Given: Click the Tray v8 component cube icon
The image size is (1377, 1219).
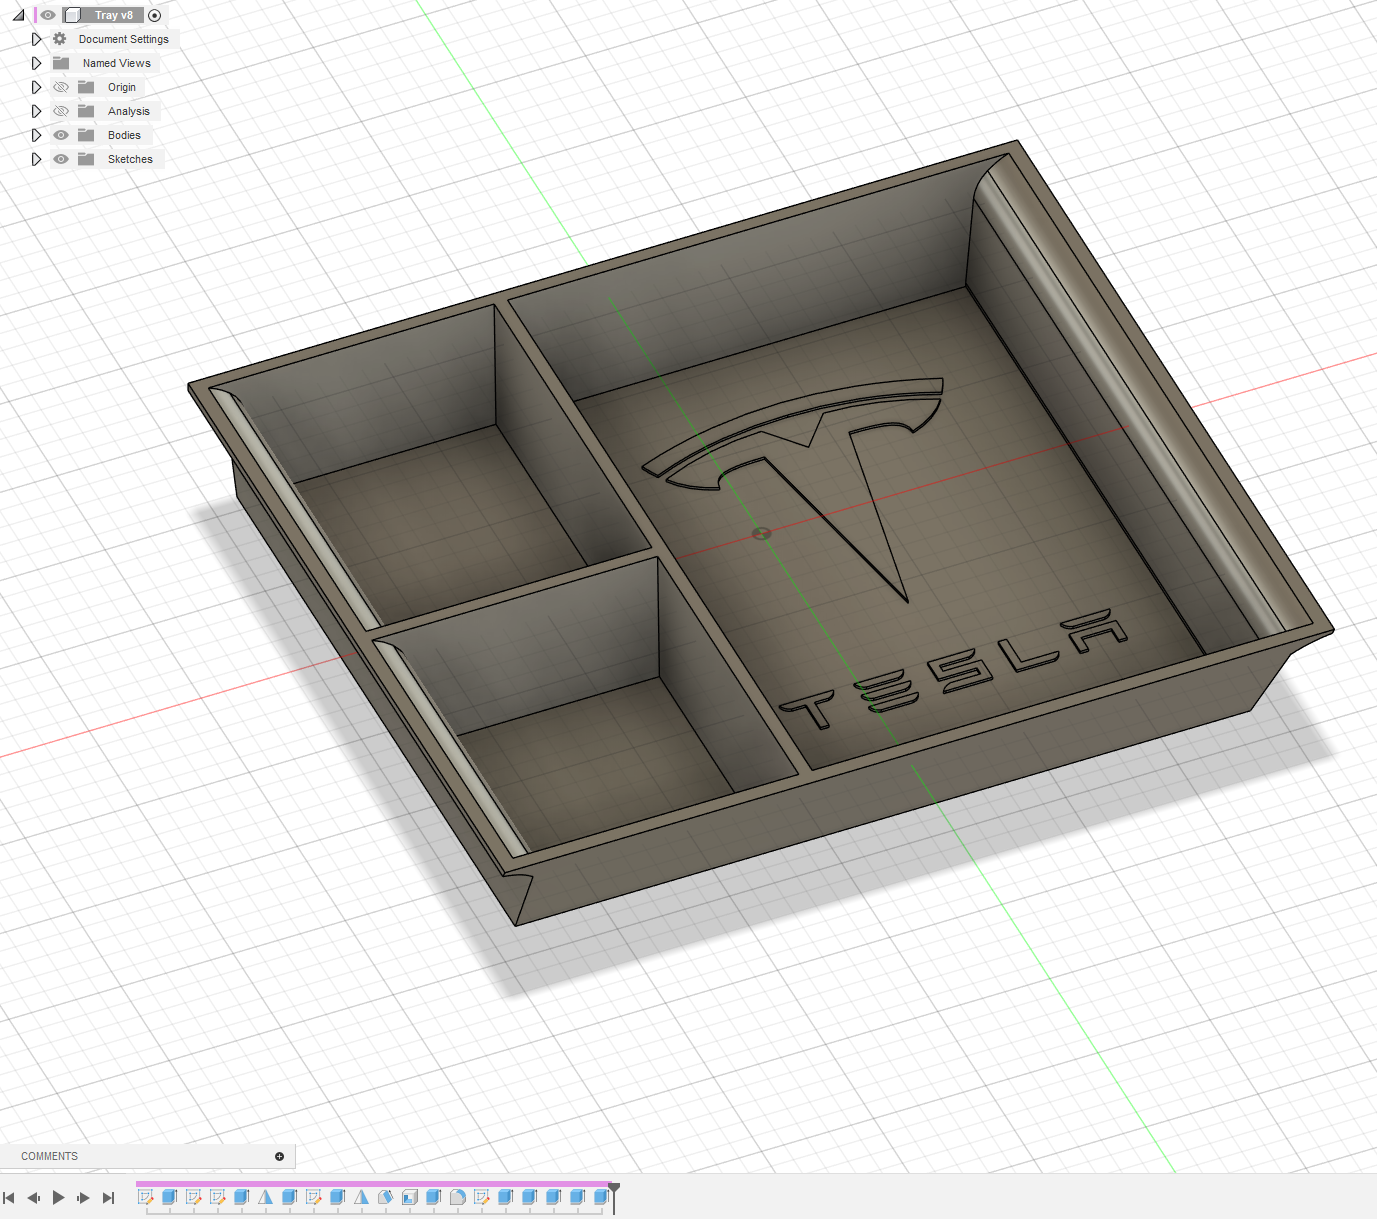Looking at the screenshot, I should (x=73, y=15).
